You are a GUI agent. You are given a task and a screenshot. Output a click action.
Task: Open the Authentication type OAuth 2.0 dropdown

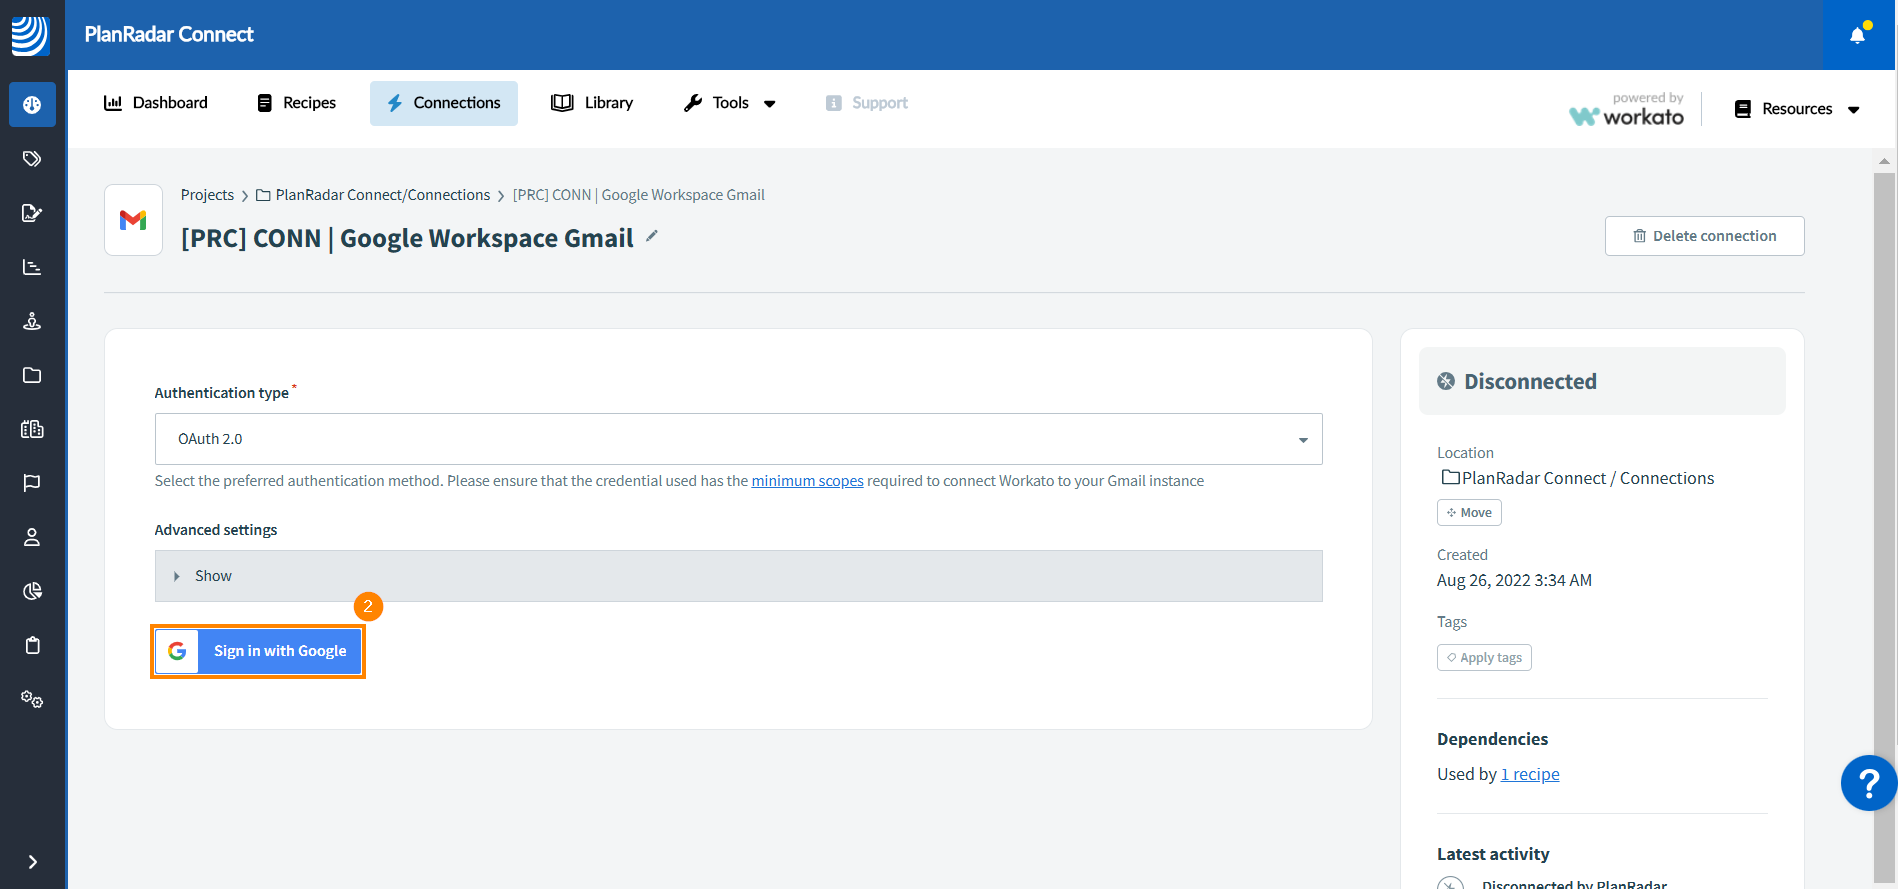(x=738, y=439)
